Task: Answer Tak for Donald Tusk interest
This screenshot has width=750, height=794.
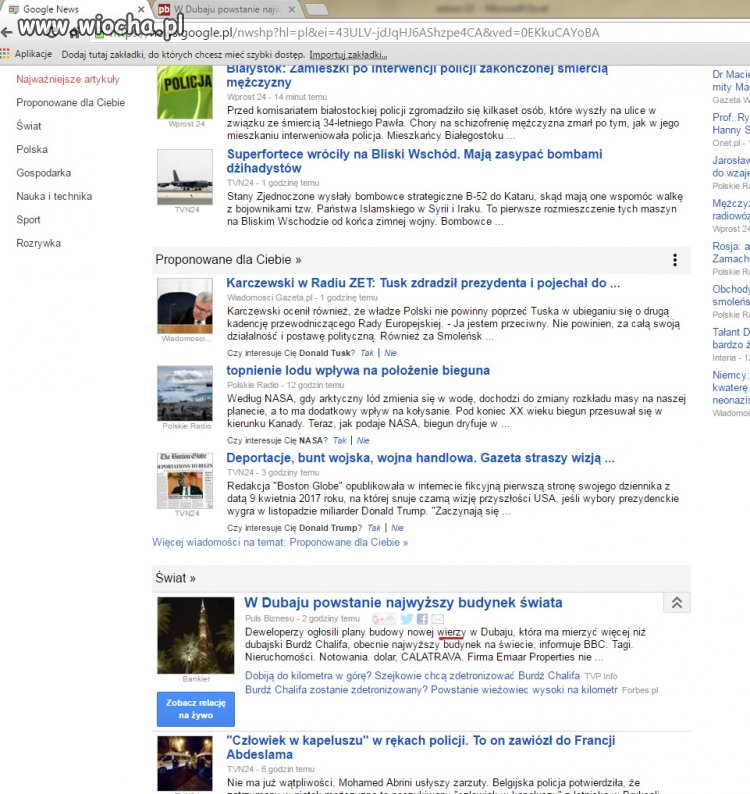Action: (367, 353)
